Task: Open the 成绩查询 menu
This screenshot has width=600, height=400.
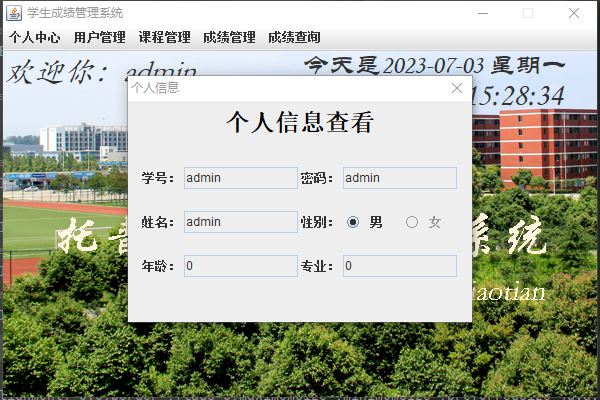Action: click(294, 37)
